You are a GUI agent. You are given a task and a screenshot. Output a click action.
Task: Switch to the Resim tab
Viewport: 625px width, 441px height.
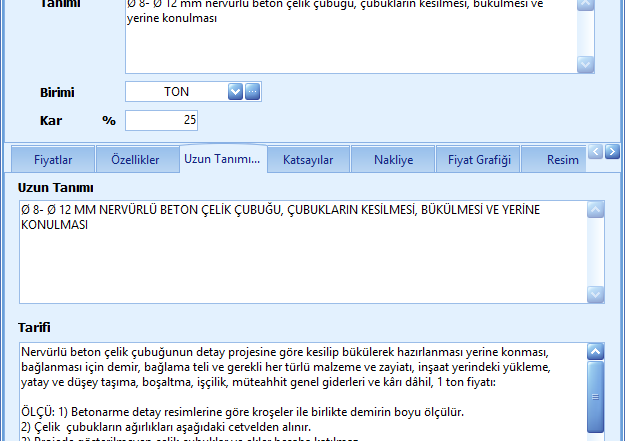560,159
